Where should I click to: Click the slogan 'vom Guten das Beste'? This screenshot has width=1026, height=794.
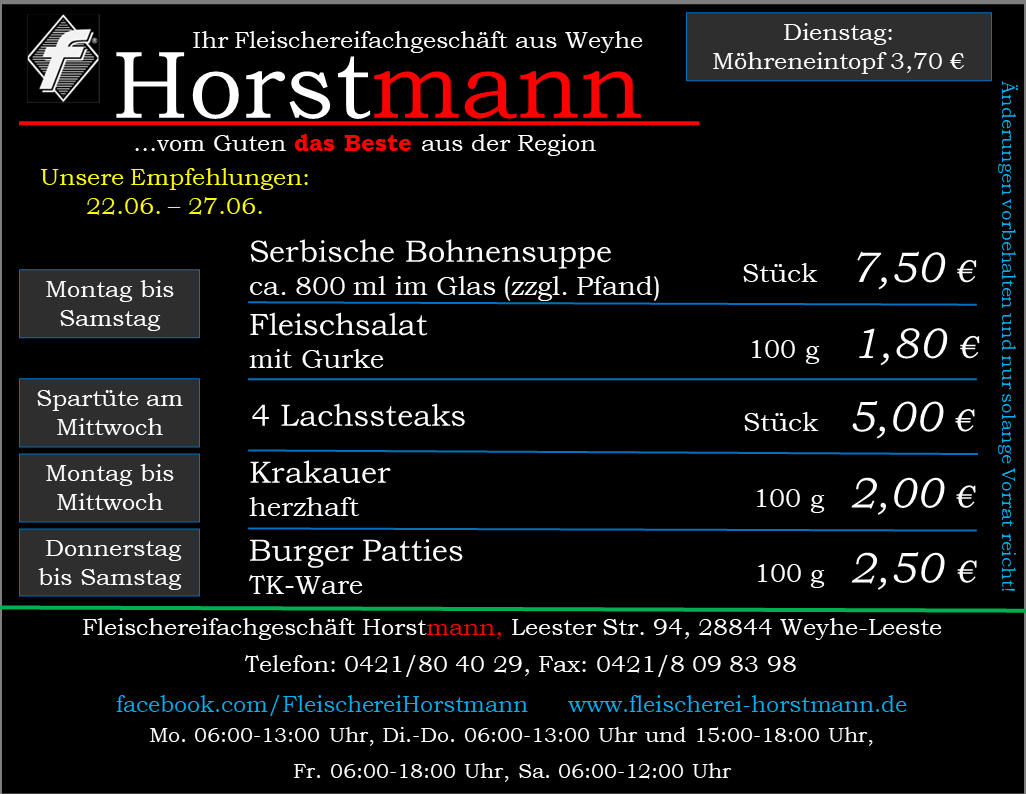click(x=273, y=143)
